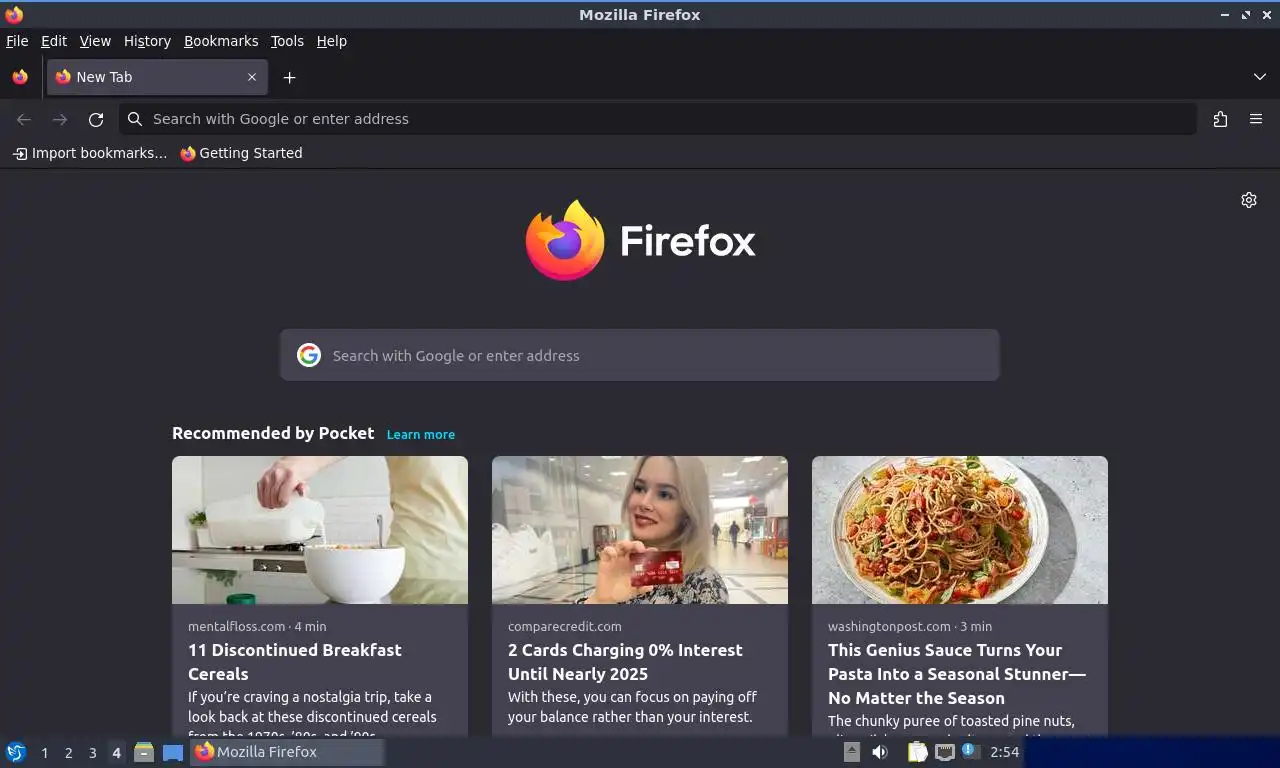The width and height of the screenshot is (1280, 768).
Task: Open Edit menu
Action: pyautogui.click(x=54, y=41)
